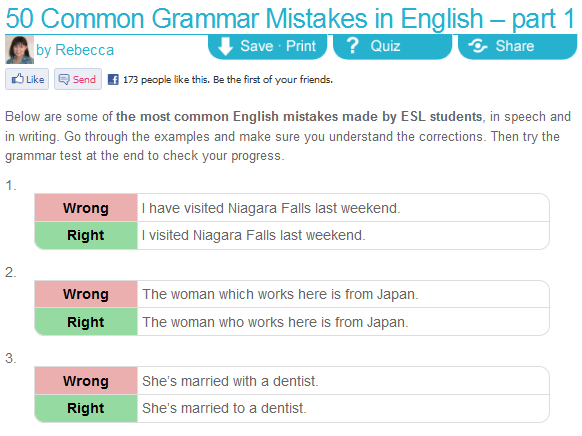Click the Facebook logo icon
The width and height of the screenshot is (582, 436).
tap(113, 79)
